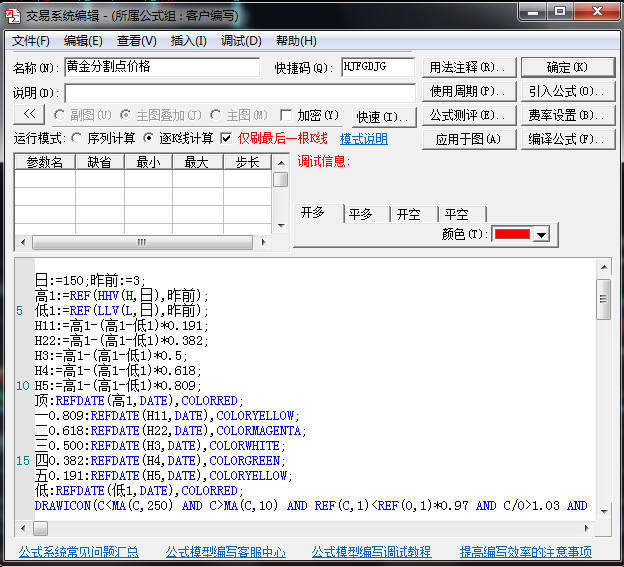Viewport: 624px width, 567px height.
Task: Click the red 颜色 color swatch
Action: (512, 234)
